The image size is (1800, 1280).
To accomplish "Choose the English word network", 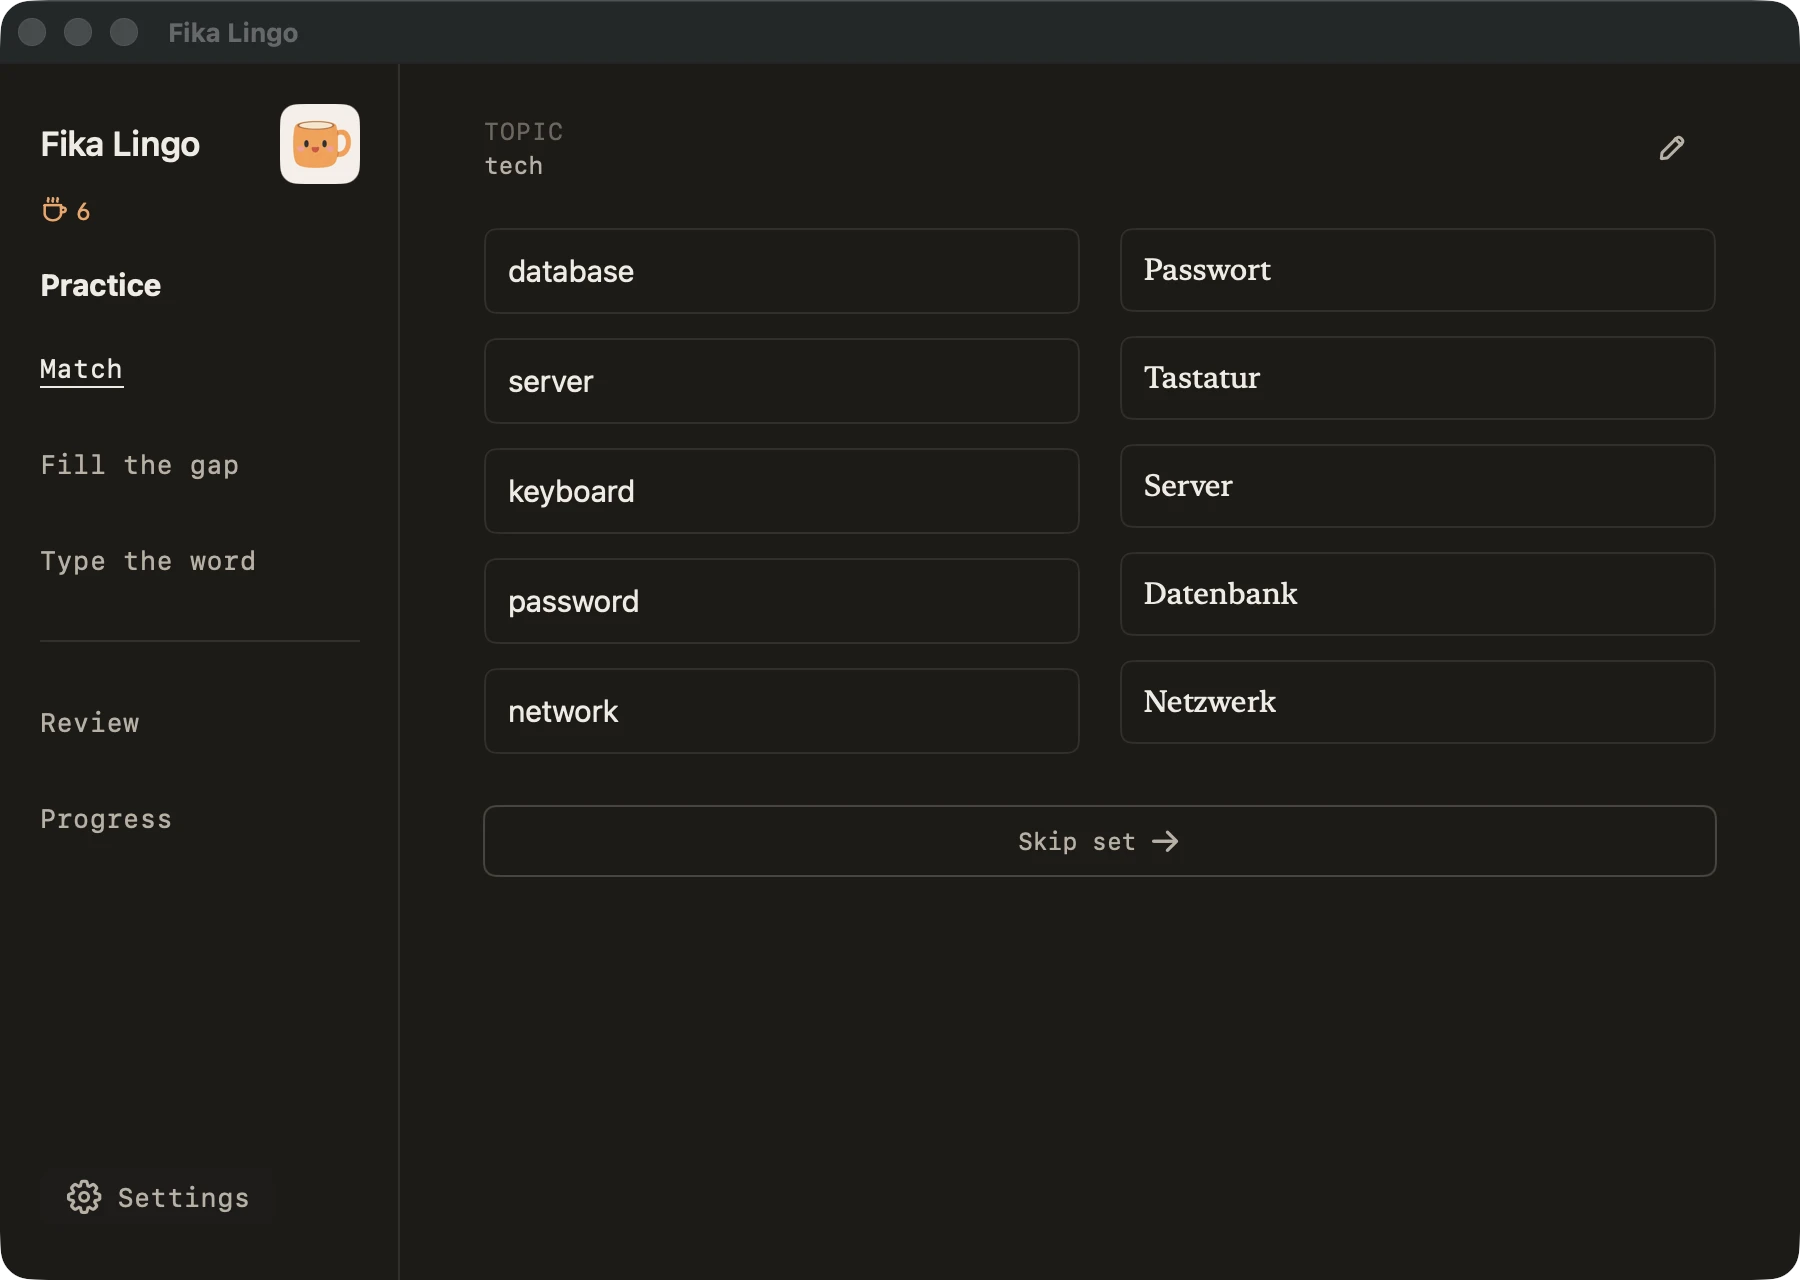I will pyautogui.click(x=782, y=711).
